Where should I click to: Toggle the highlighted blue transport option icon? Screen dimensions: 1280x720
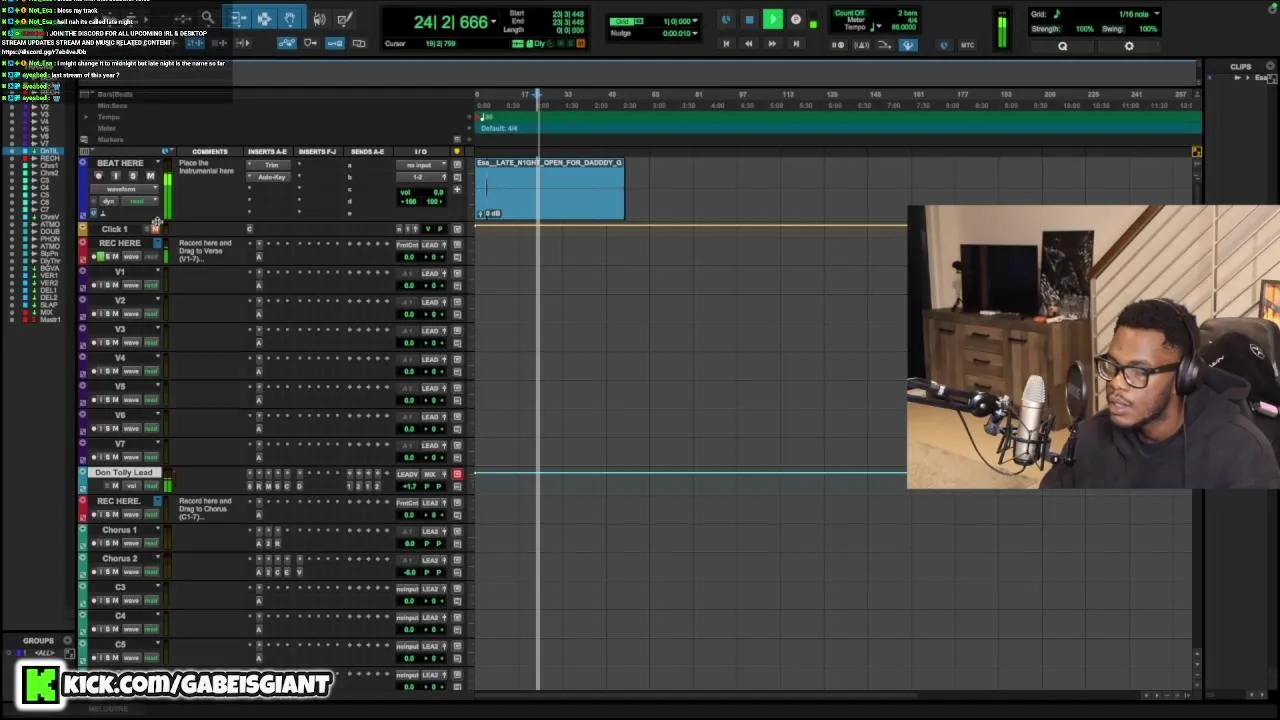tap(908, 45)
